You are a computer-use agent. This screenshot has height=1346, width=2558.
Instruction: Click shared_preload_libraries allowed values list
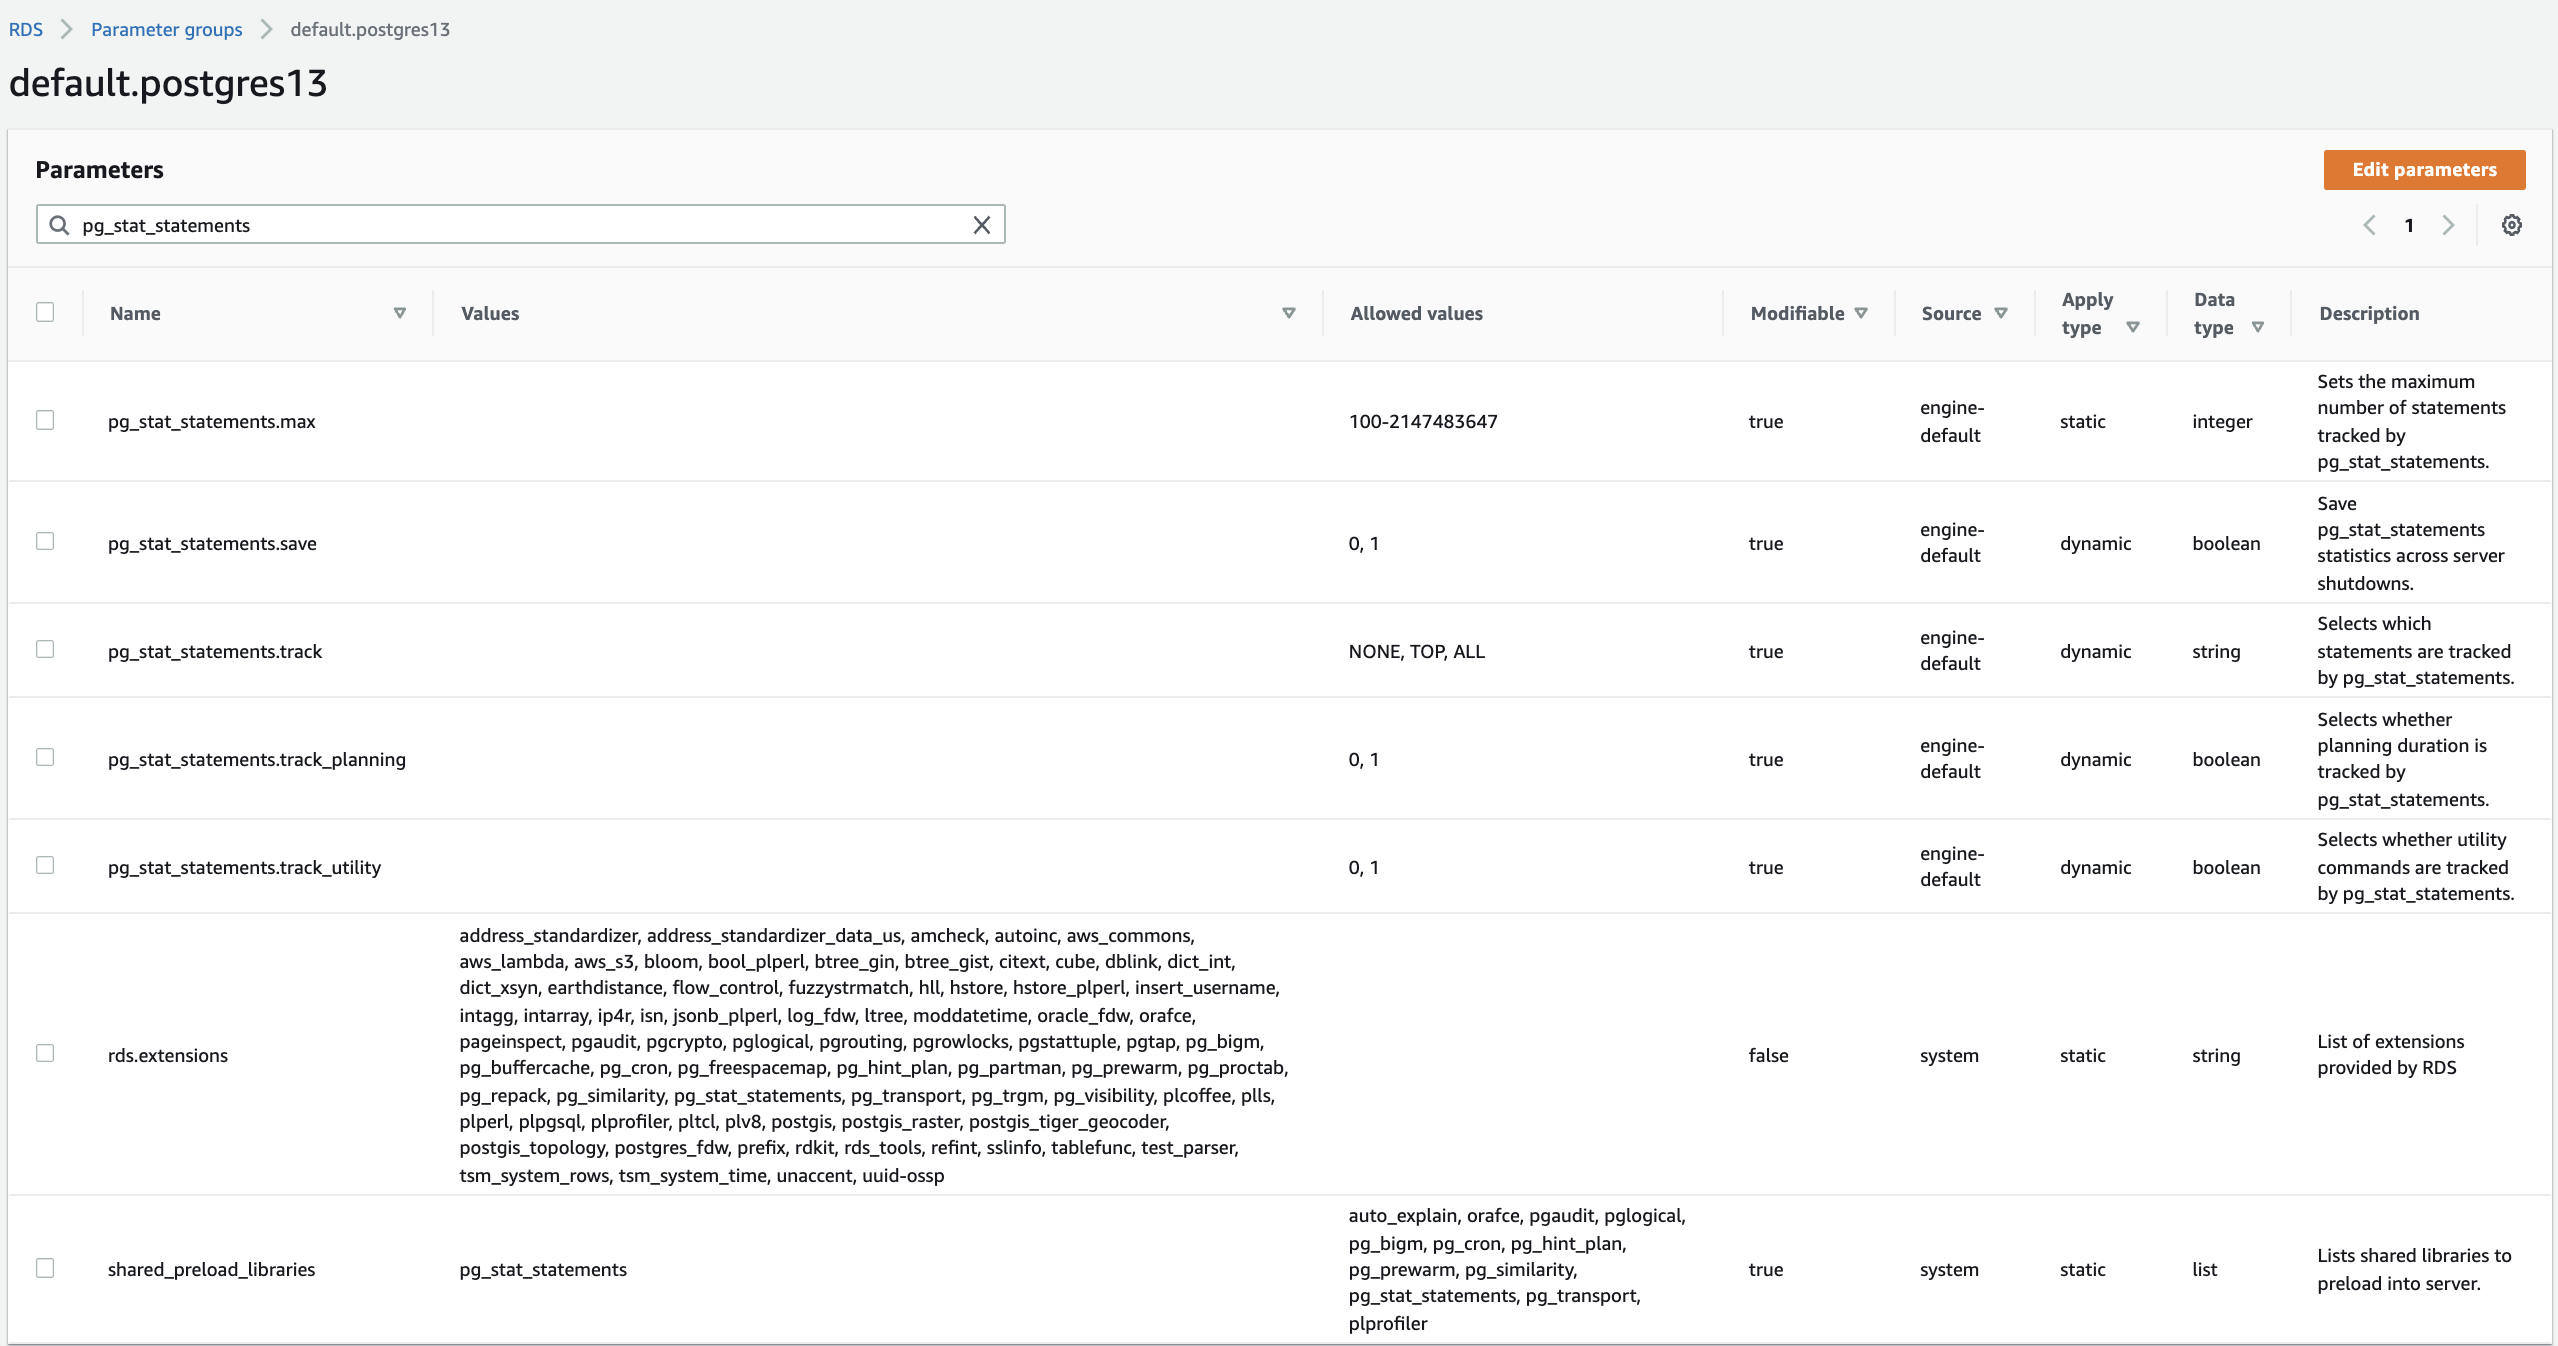click(x=1517, y=1269)
